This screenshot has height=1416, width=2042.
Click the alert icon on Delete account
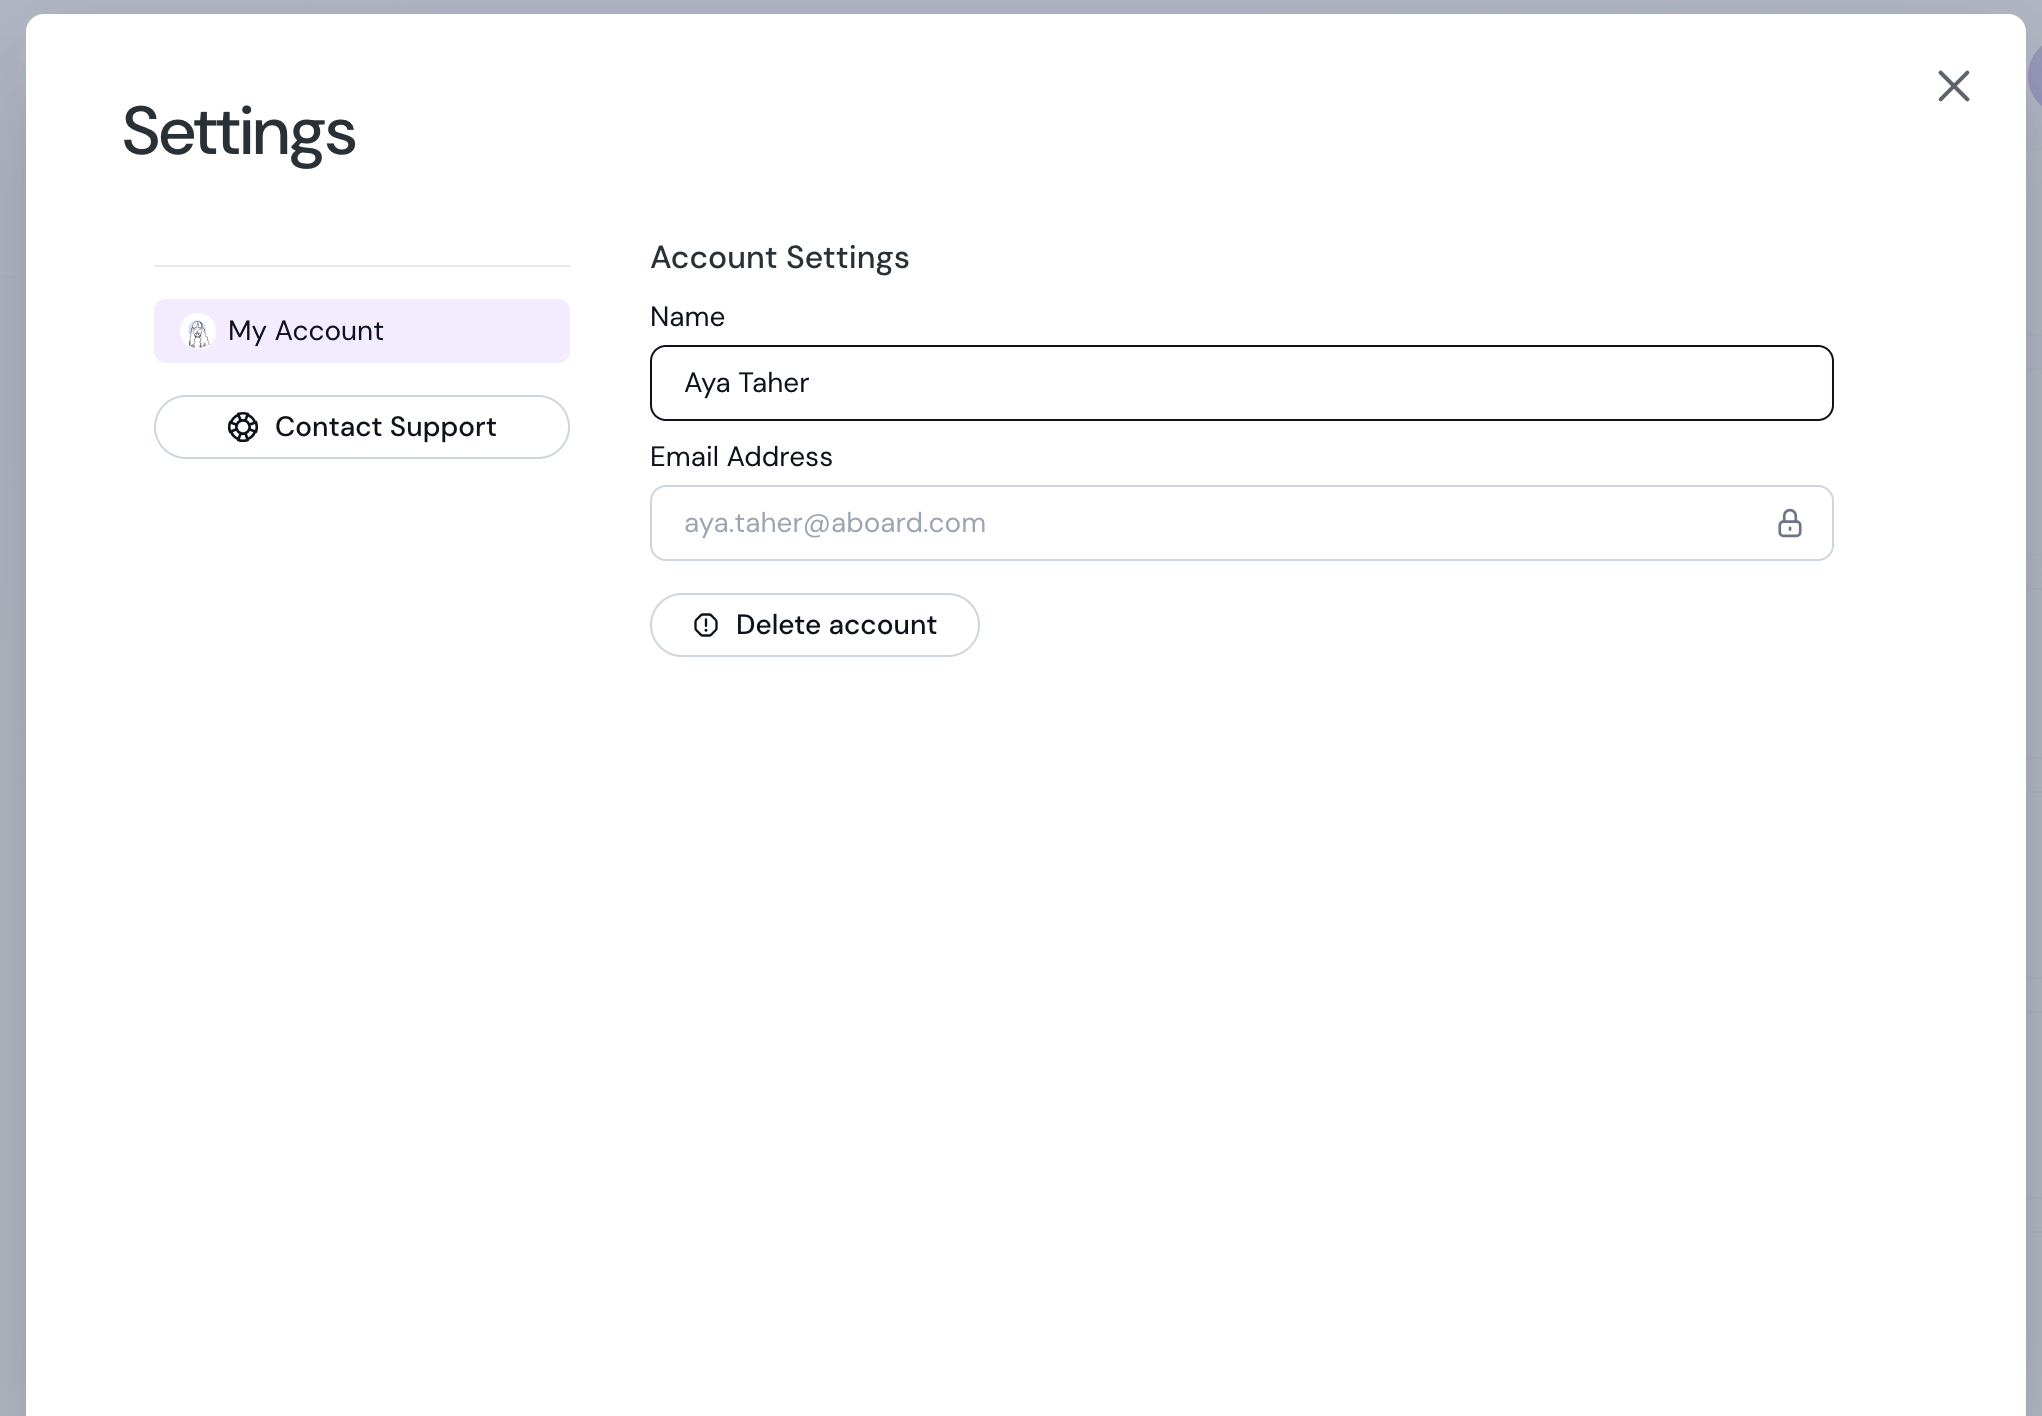point(706,625)
